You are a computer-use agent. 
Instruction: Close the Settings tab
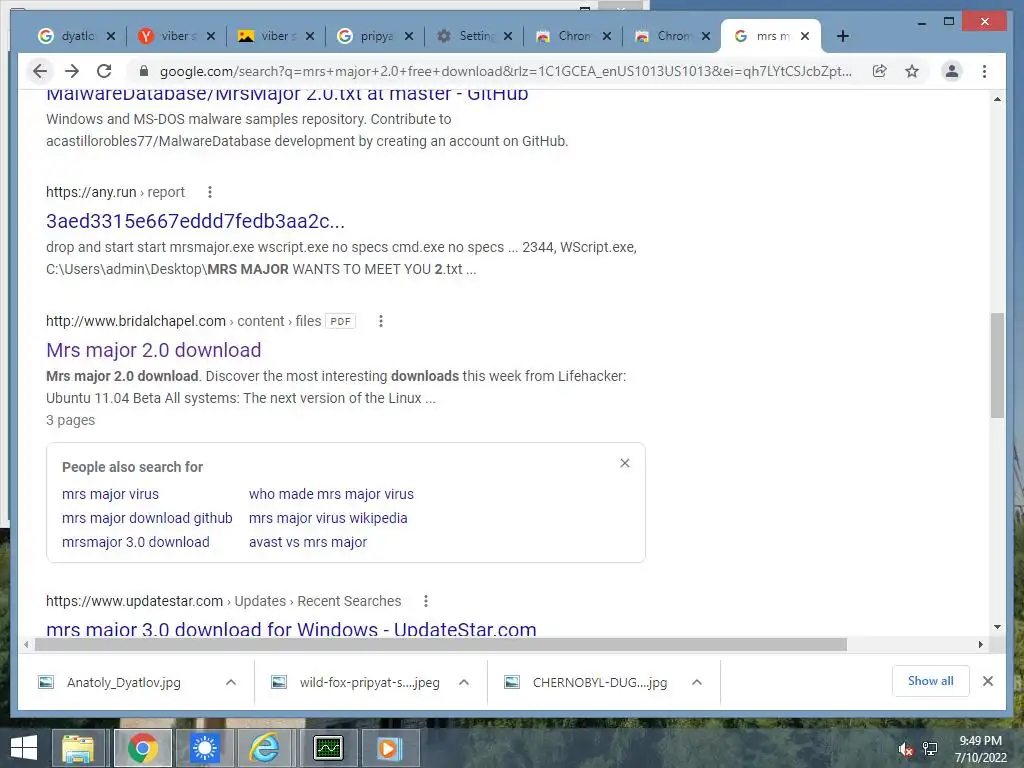click(508, 36)
